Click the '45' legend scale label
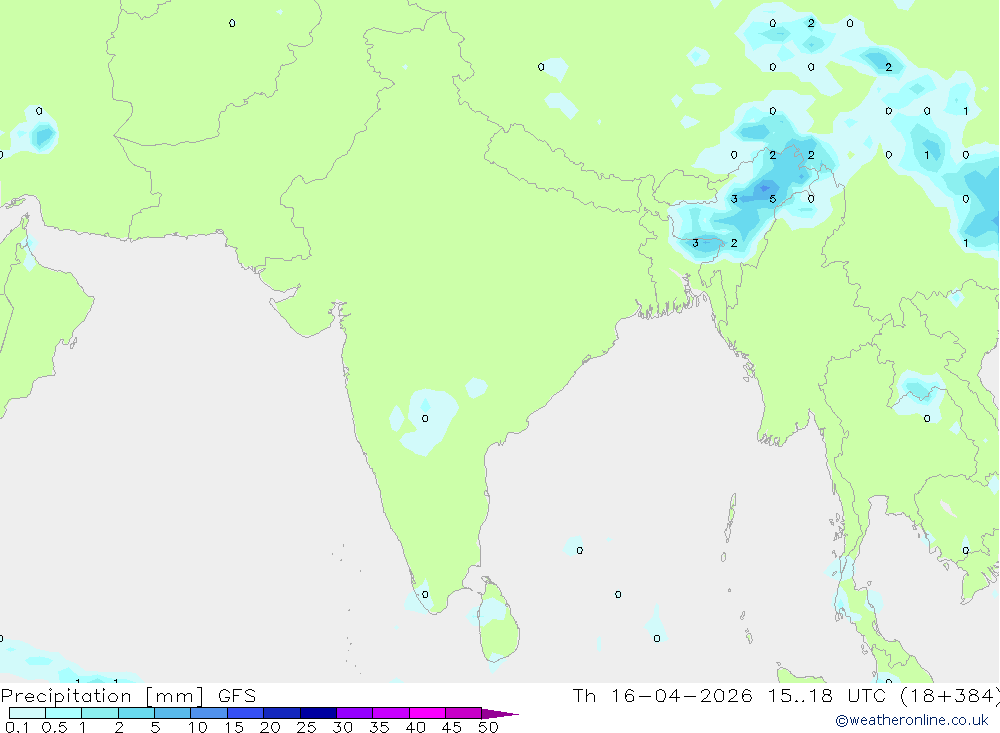 coord(452,727)
